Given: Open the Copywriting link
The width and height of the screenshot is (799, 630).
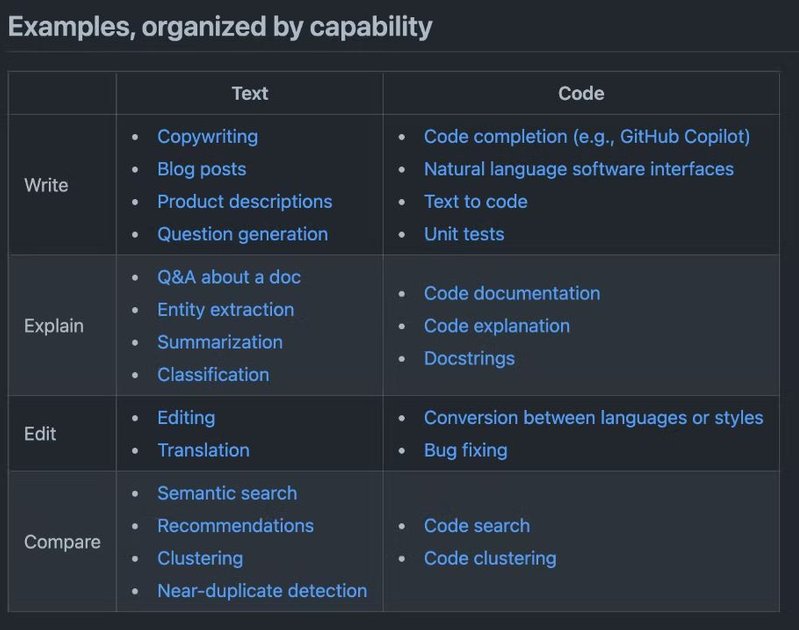Looking at the screenshot, I should (x=207, y=137).
